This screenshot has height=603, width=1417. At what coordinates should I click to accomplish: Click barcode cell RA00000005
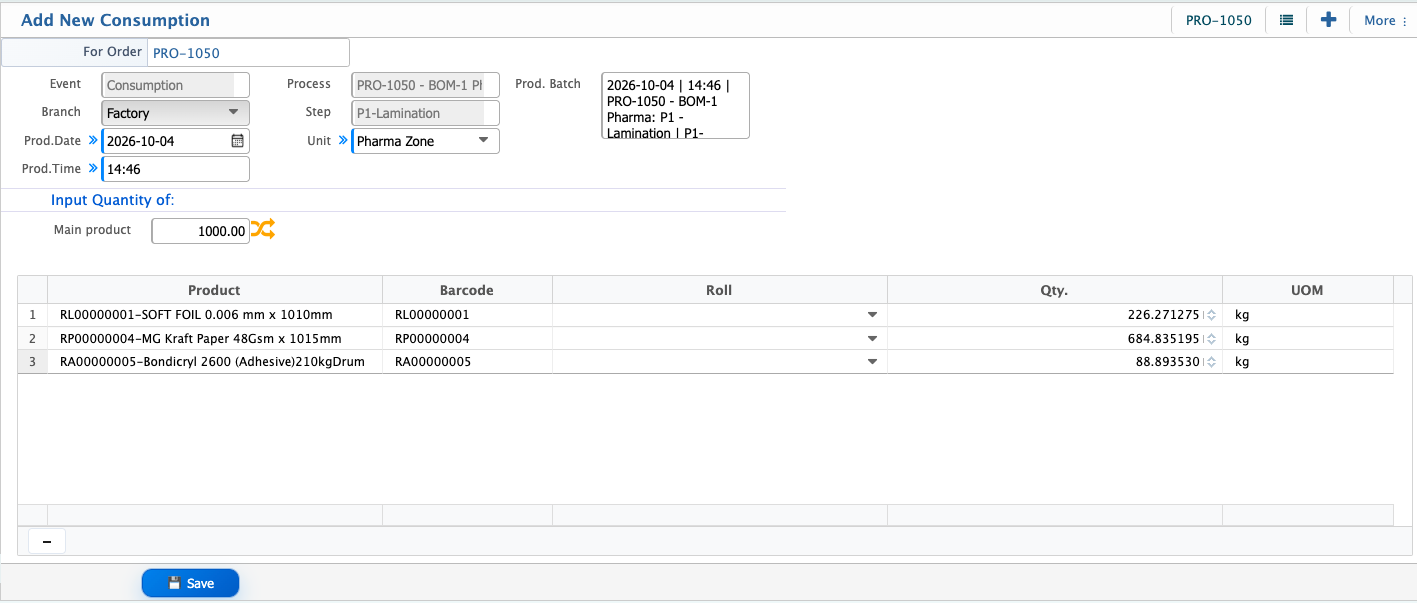coord(468,362)
